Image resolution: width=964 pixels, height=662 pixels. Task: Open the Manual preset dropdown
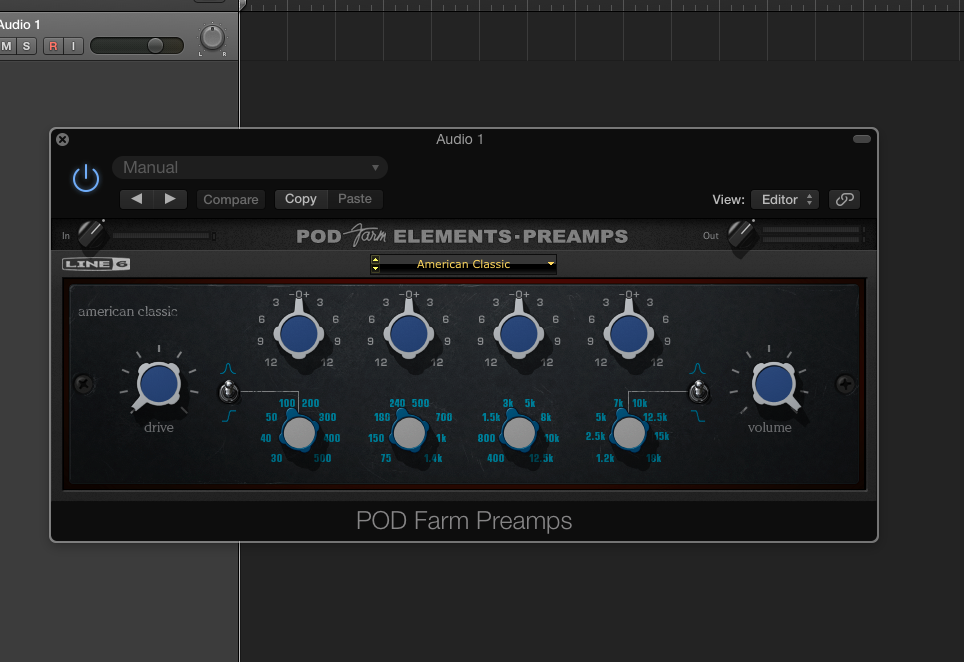250,167
